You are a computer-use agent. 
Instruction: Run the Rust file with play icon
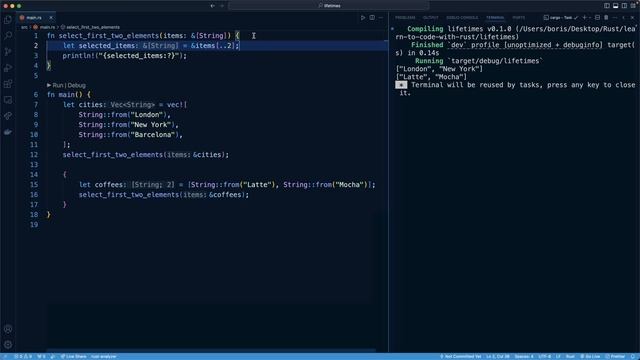pyautogui.click(x=362, y=18)
